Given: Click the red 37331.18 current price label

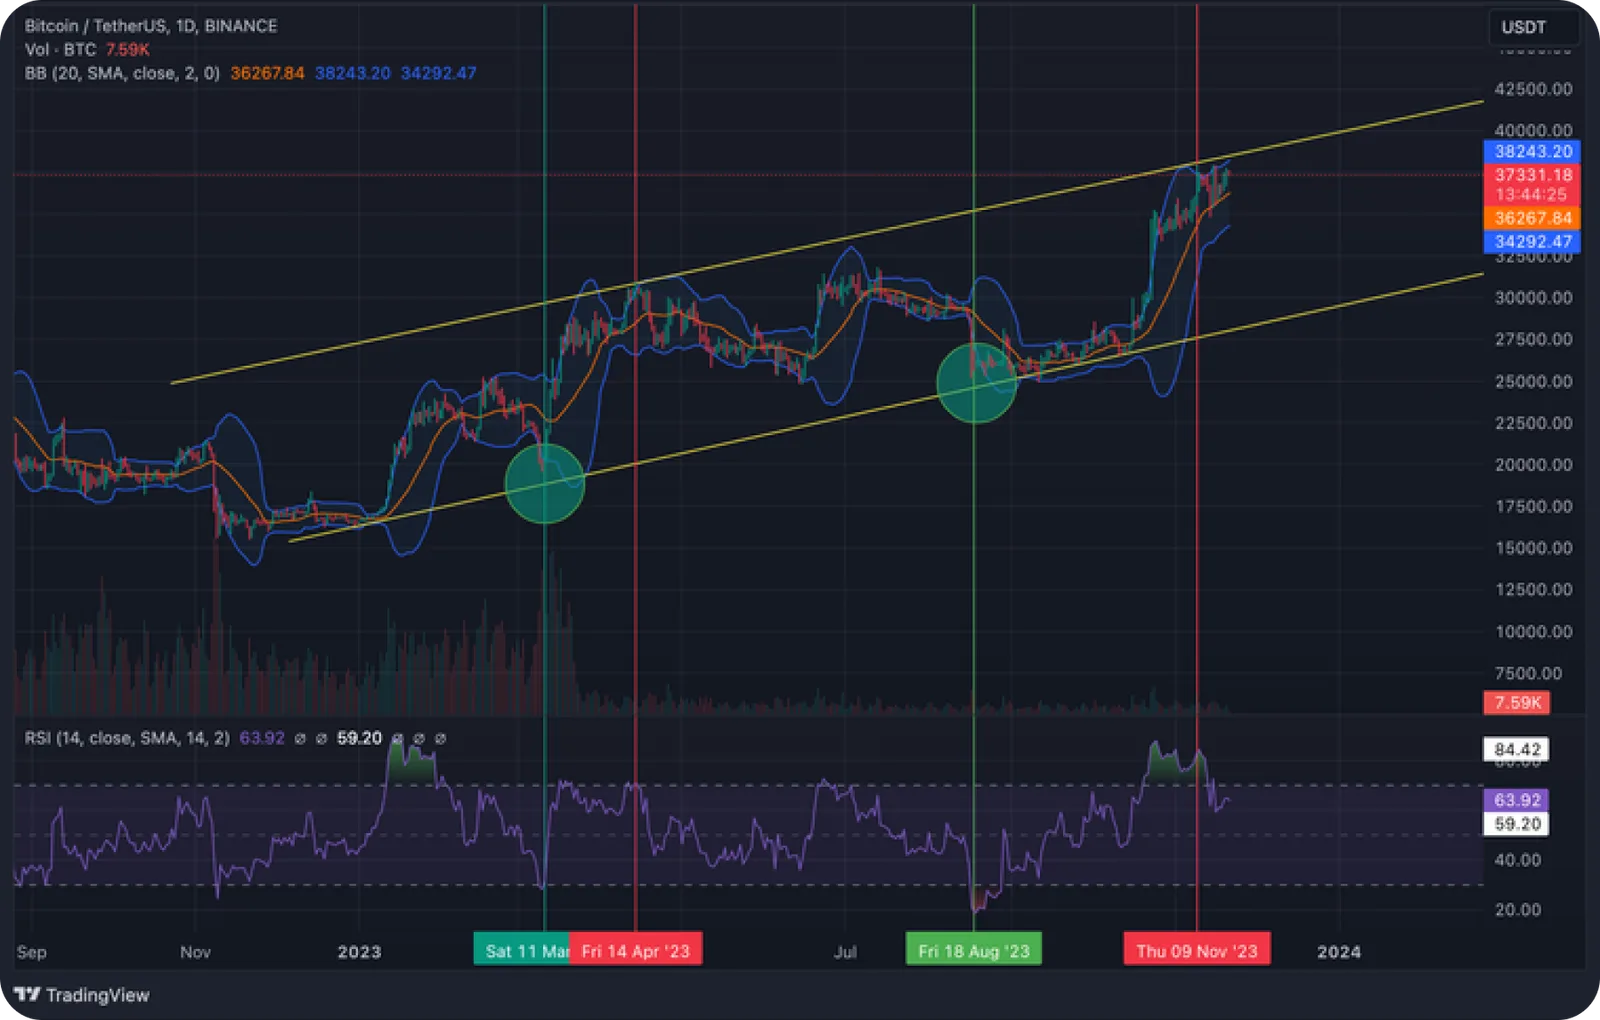Looking at the screenshot, I should coord(1532,174).
